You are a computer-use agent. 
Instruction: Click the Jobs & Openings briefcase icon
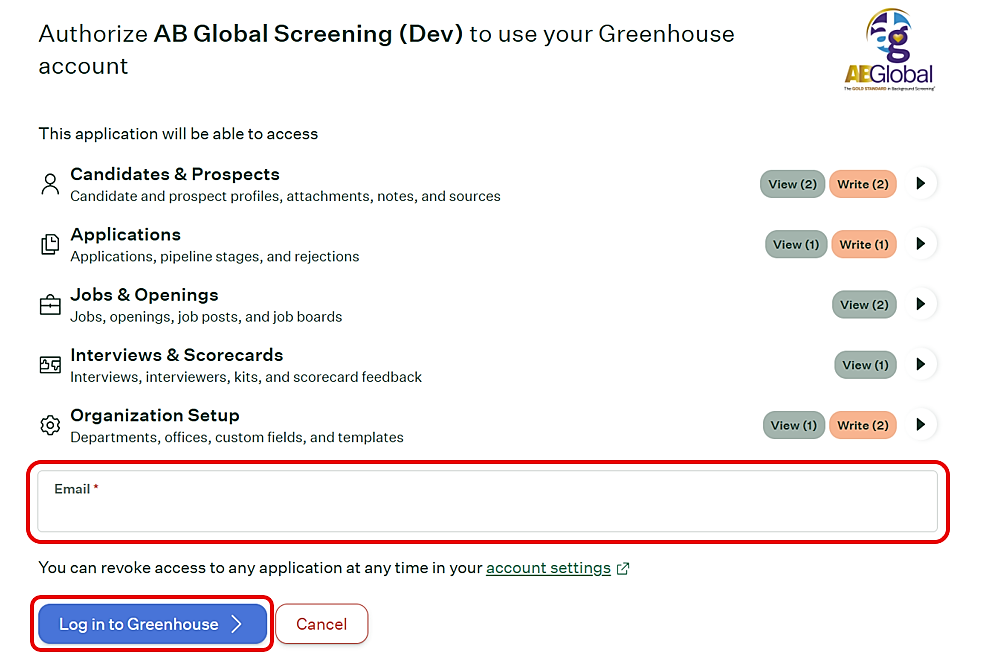click(50, 304)
